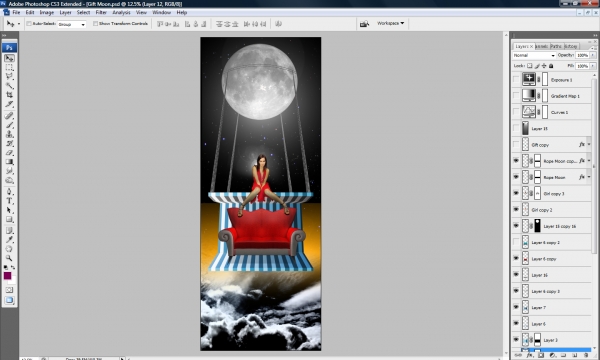
Task: Show the Exposure 1 layer
Action: click(516, 80)
